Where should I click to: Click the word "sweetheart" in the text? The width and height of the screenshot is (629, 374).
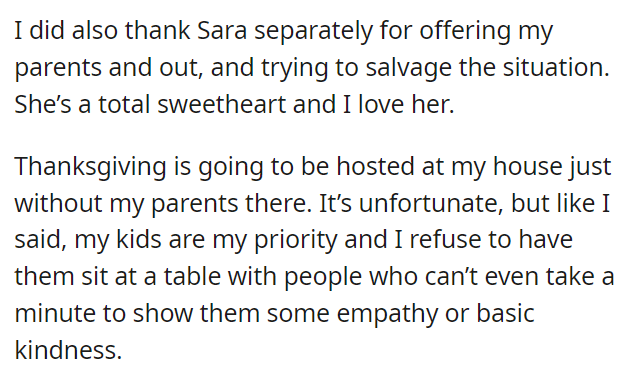[221, 104]
